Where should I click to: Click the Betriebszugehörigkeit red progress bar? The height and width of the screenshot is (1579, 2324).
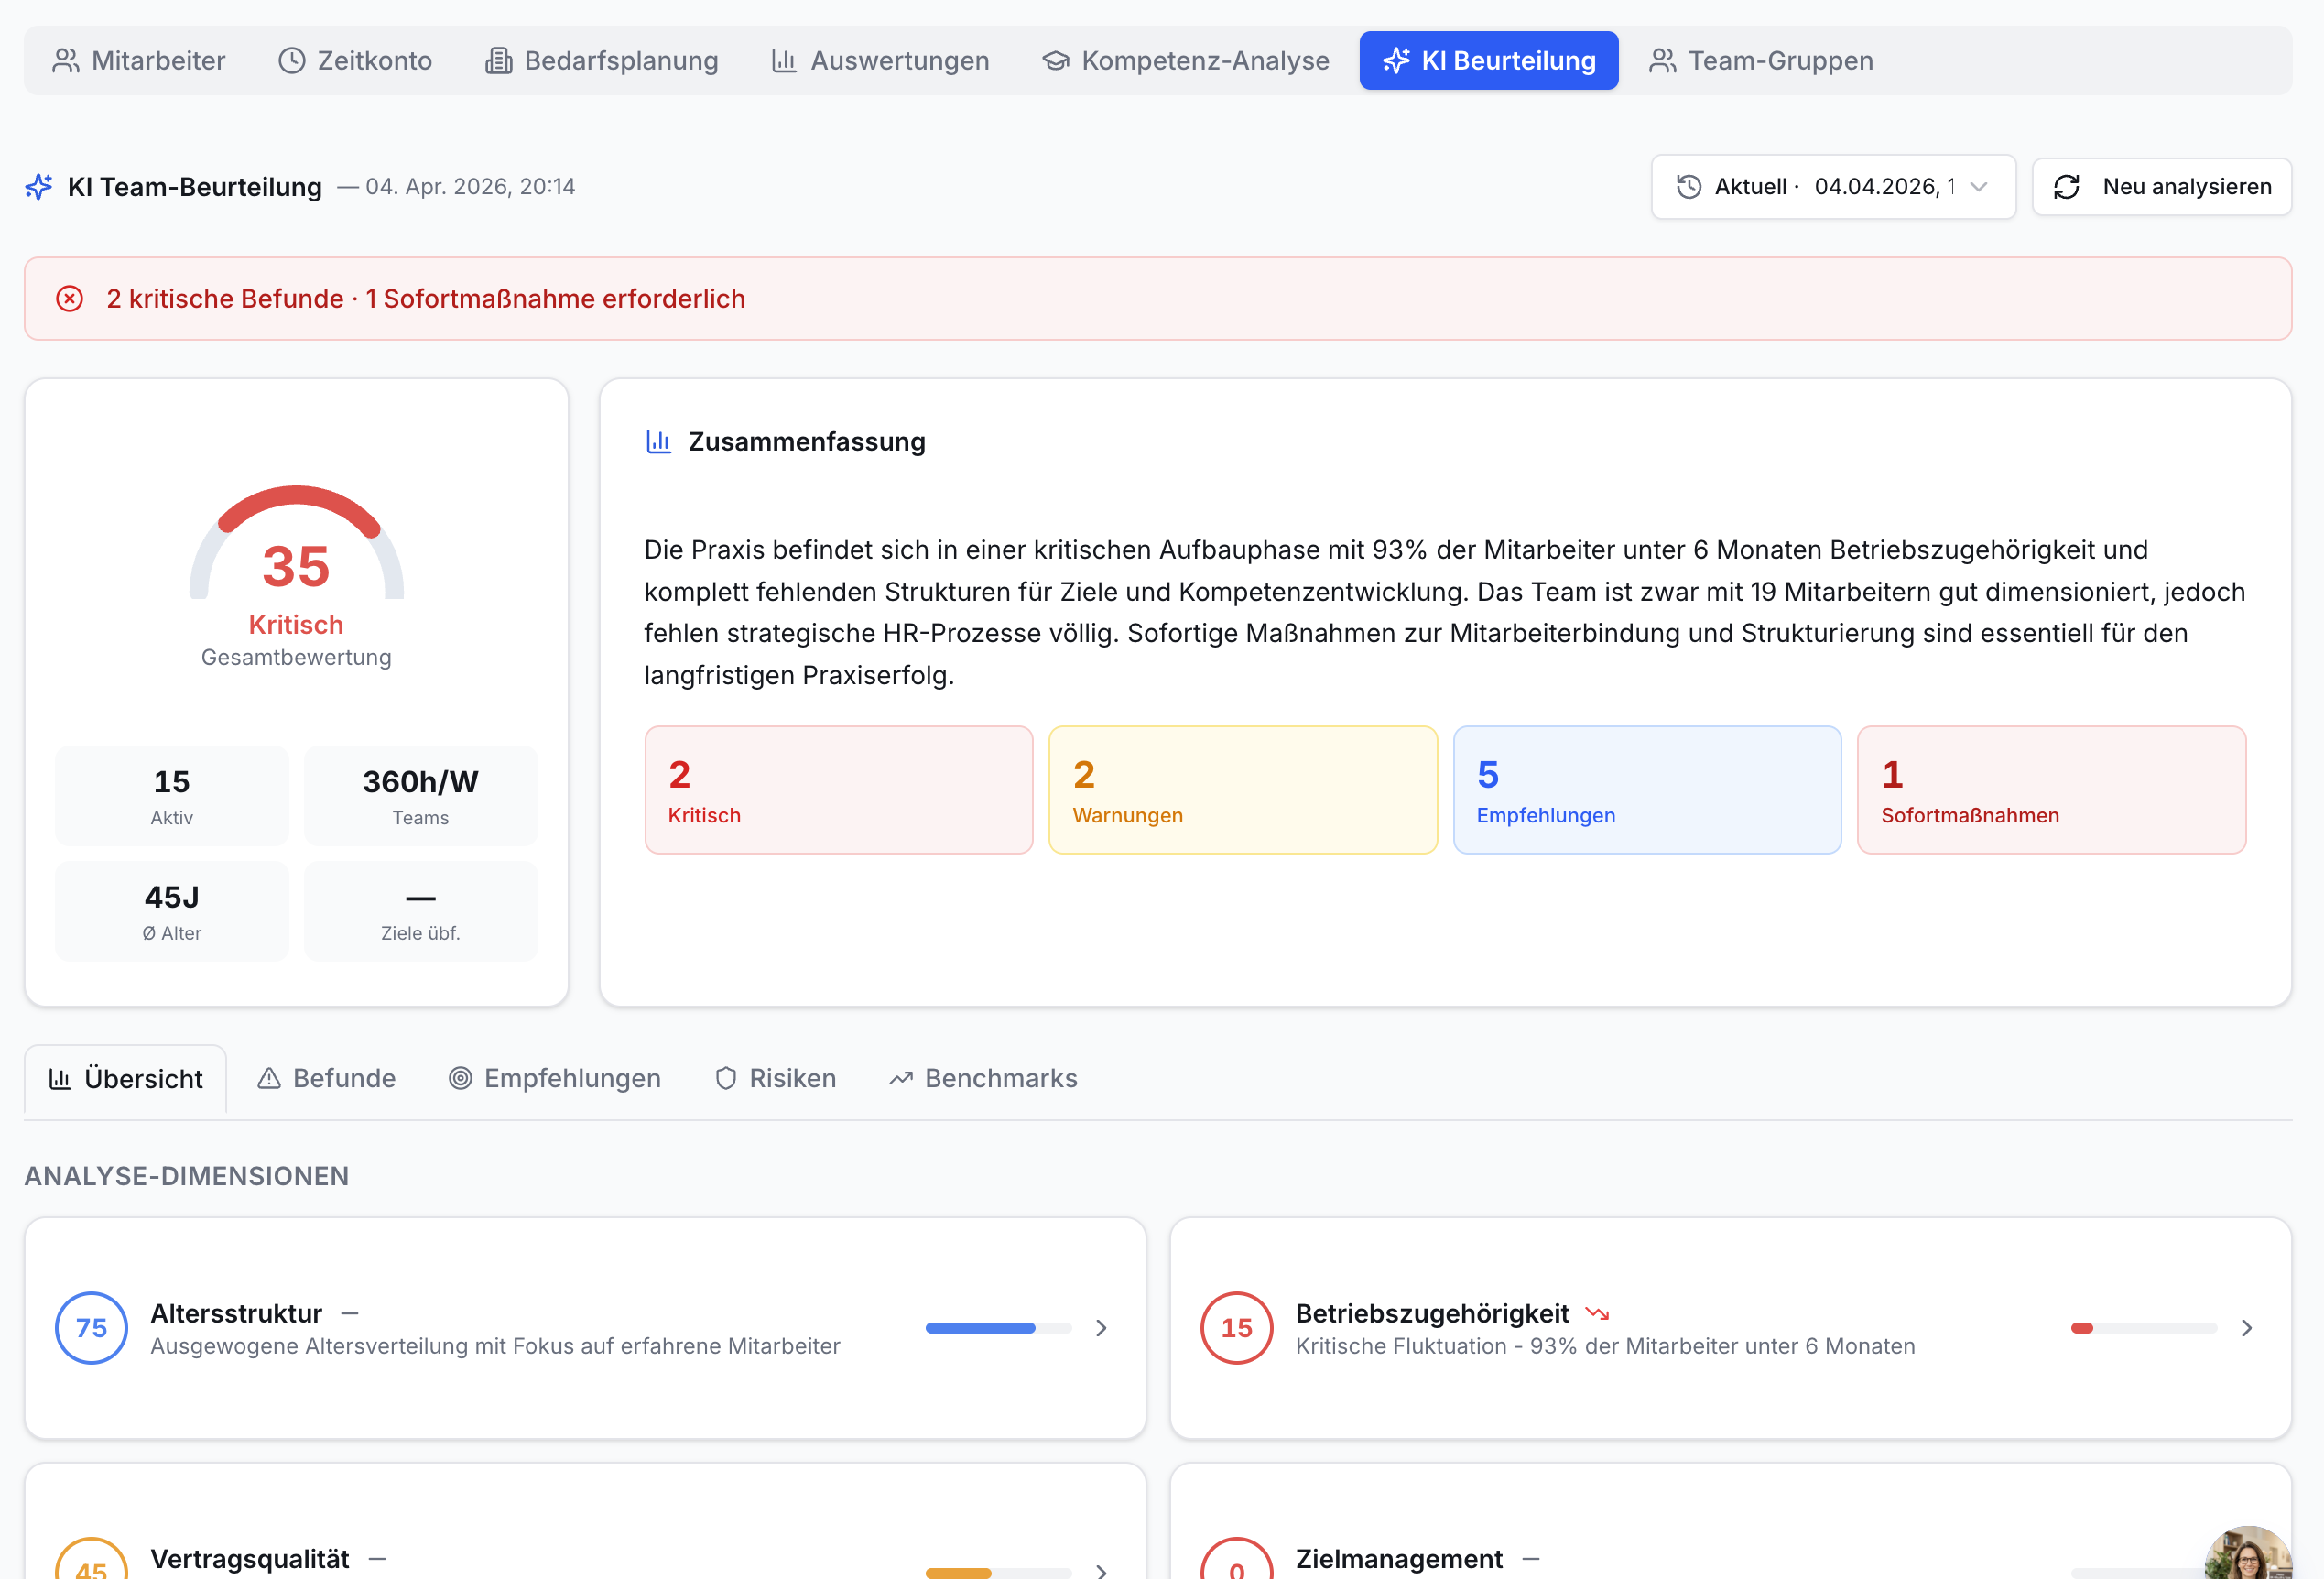coord(2144,1328)
